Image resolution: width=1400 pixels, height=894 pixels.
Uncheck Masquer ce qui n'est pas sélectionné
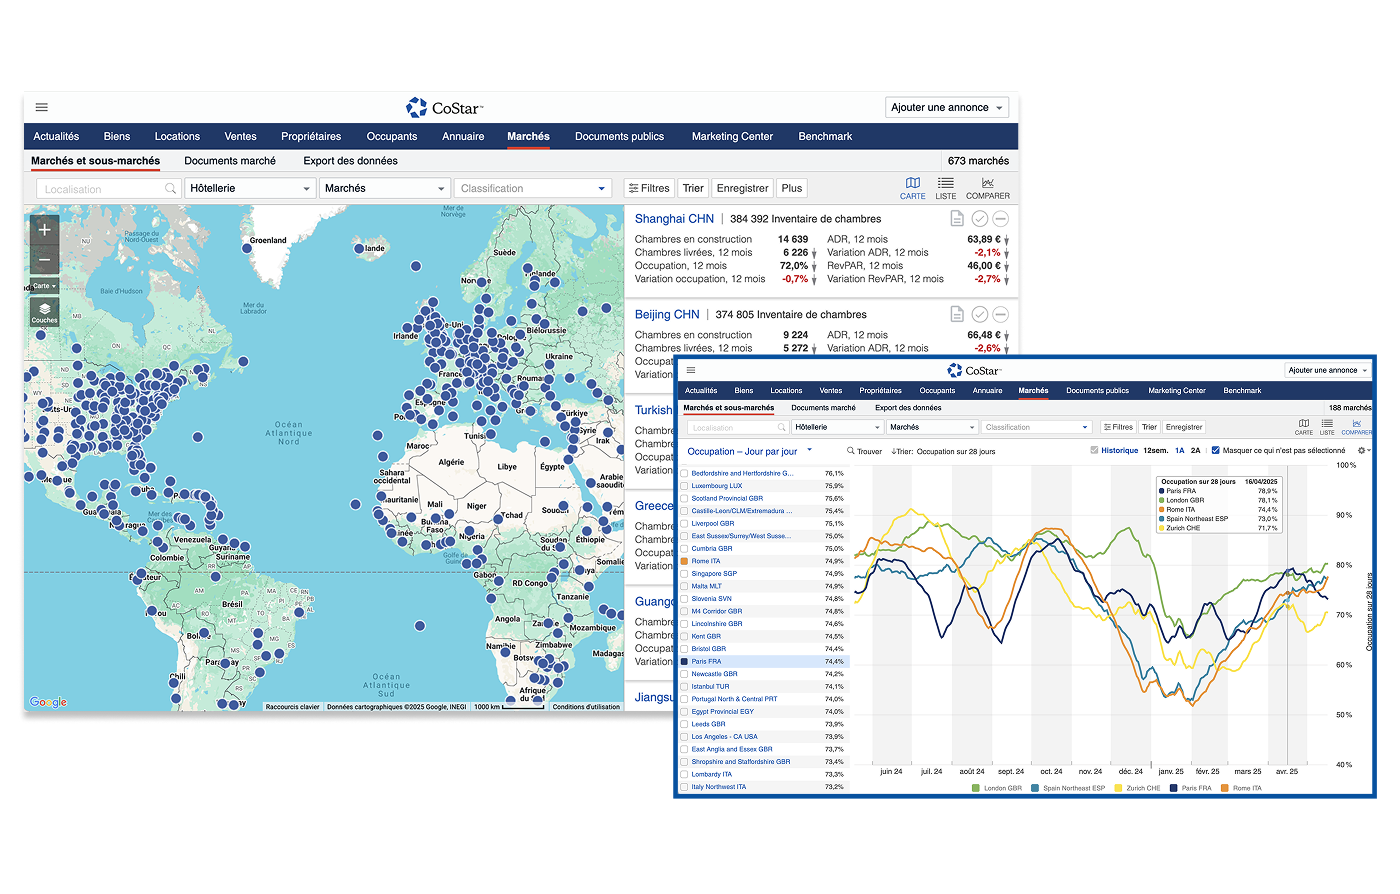(x=1215, y=451)
